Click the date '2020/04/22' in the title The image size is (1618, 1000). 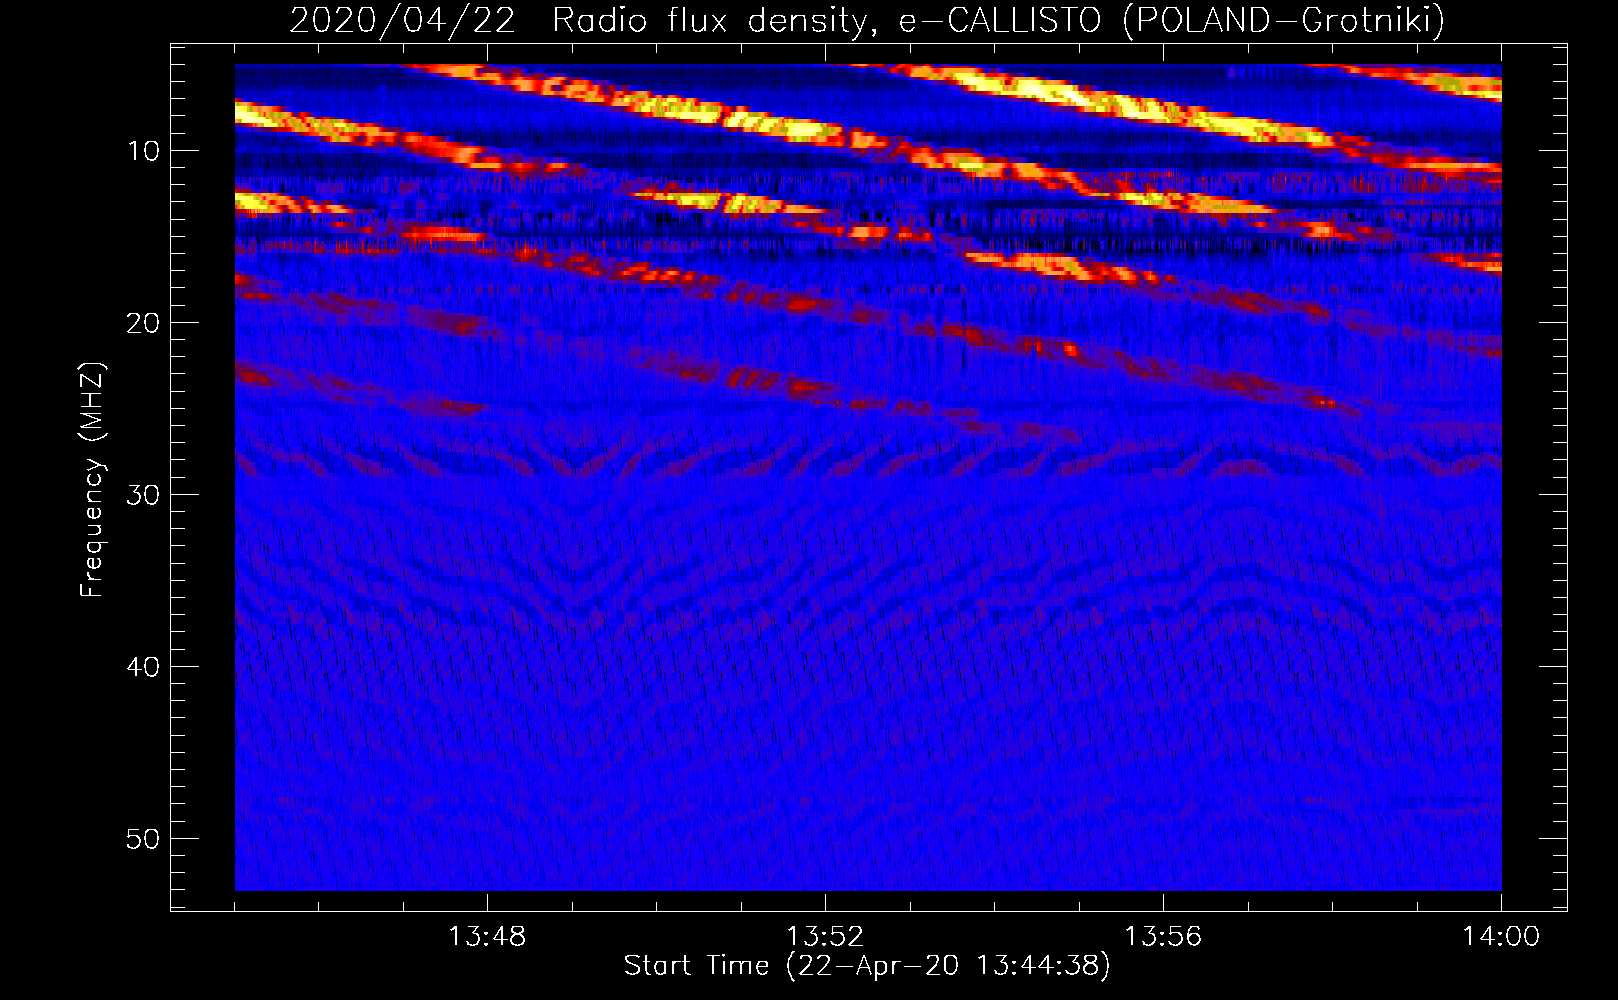click(x=402, y=20)
